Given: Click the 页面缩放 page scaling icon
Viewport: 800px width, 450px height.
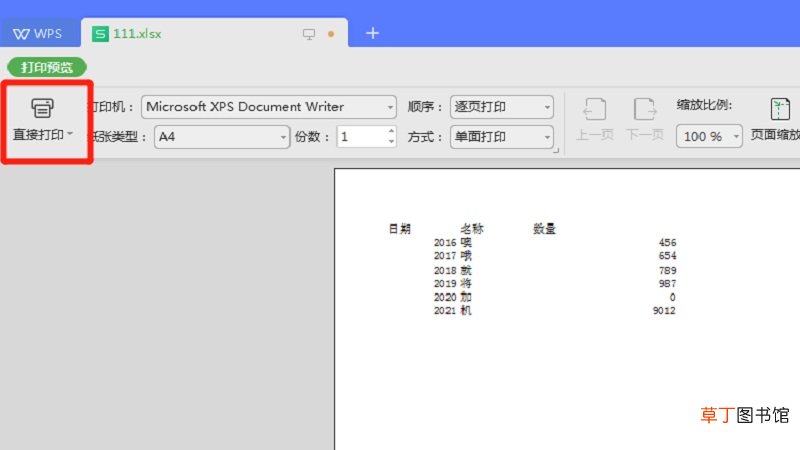Looking at the screenshot, I should point(780,109).
